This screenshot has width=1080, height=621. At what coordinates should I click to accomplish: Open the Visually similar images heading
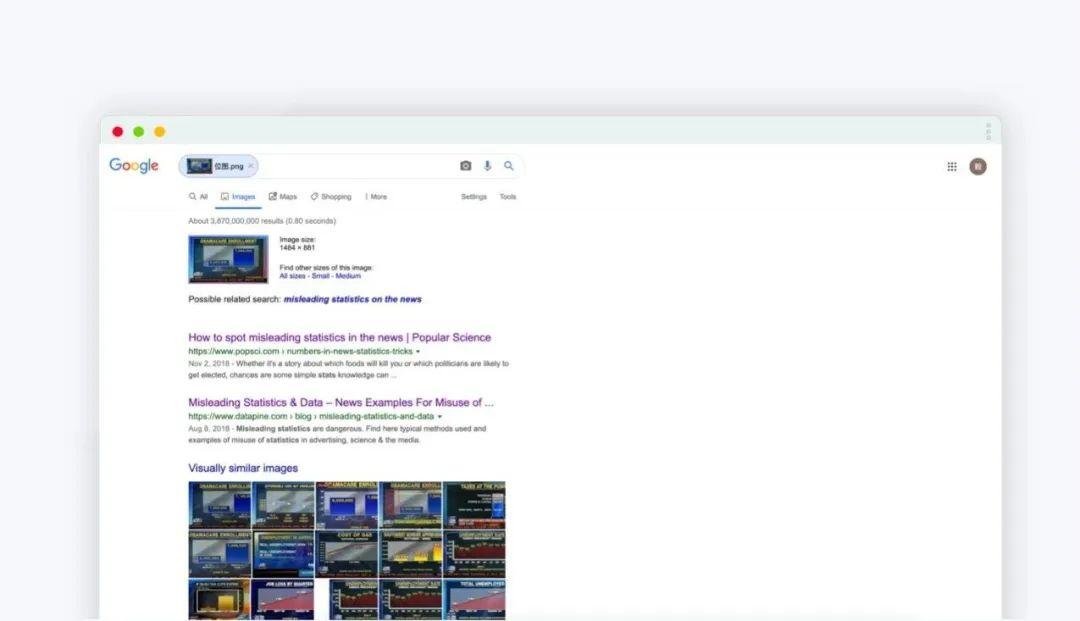tap(243, 468)
